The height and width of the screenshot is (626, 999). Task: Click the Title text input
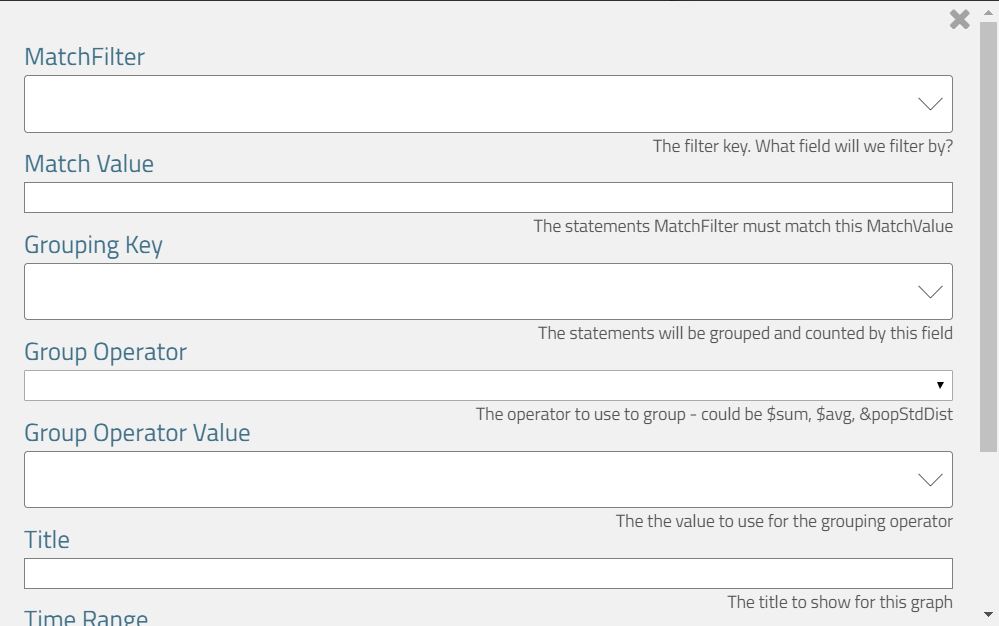[x=488, y=573]
